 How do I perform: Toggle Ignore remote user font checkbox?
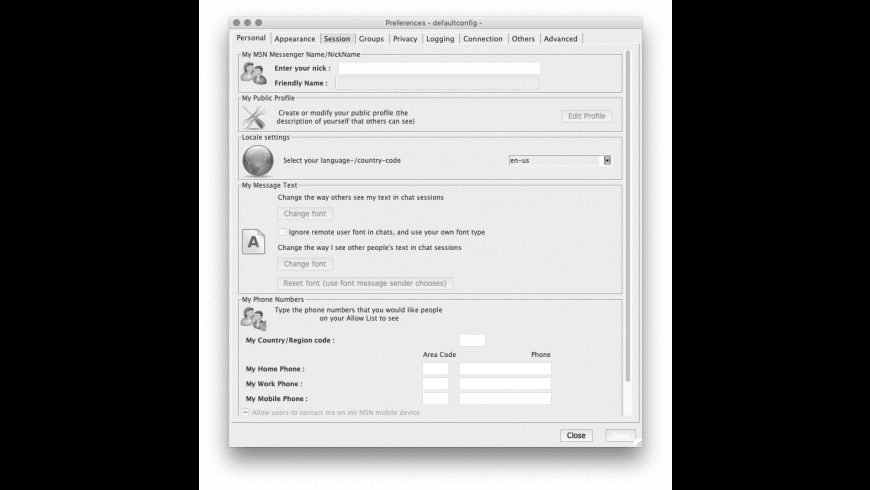(x=282, y=232)
